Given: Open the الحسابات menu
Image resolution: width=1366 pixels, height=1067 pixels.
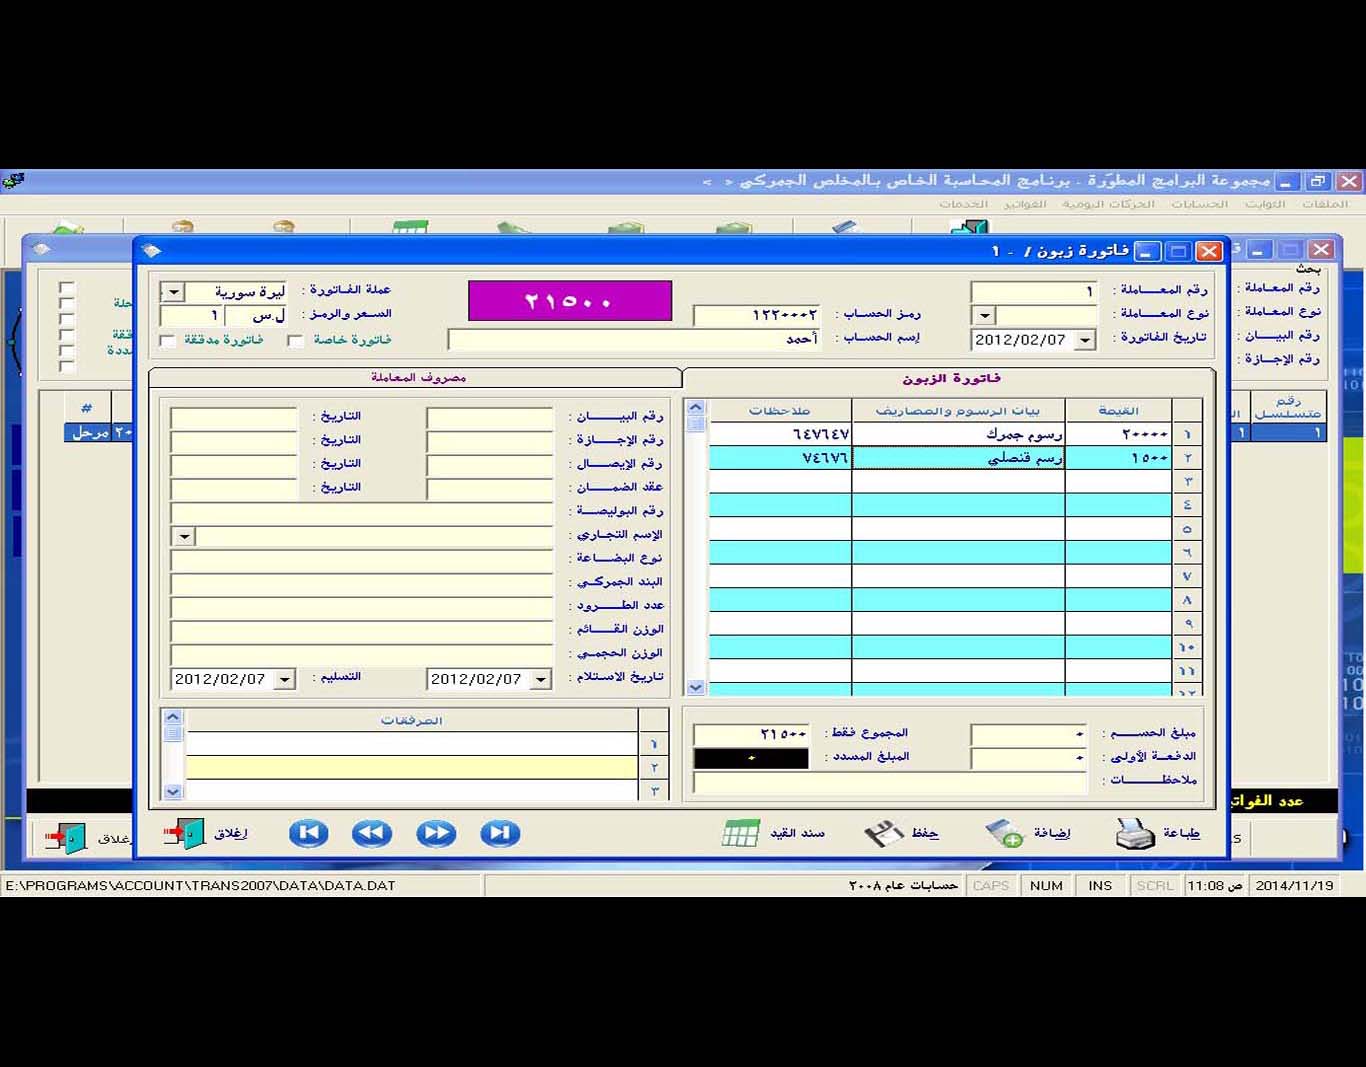Looking at the screenshot, I should (1199, 204).
